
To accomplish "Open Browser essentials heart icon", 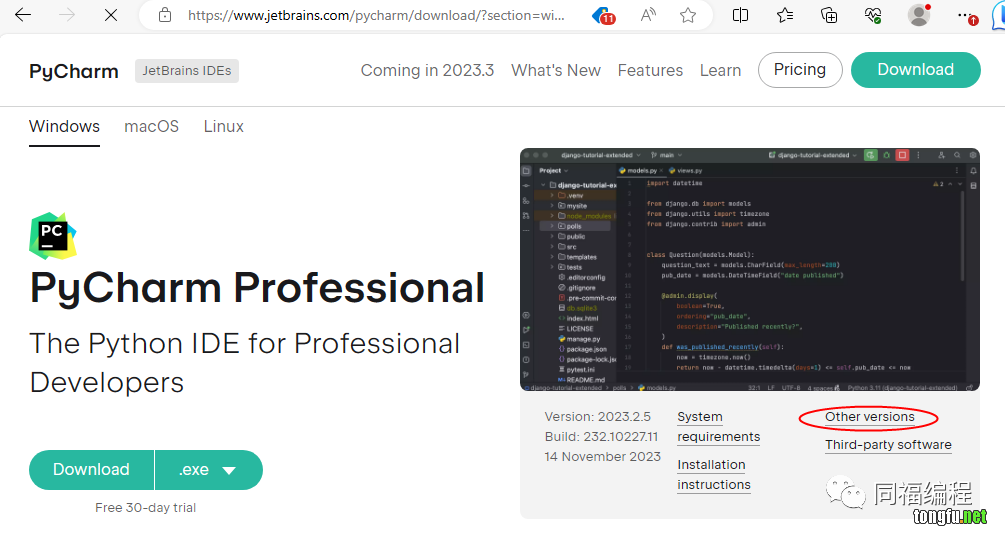I will [x=873, y=15].
